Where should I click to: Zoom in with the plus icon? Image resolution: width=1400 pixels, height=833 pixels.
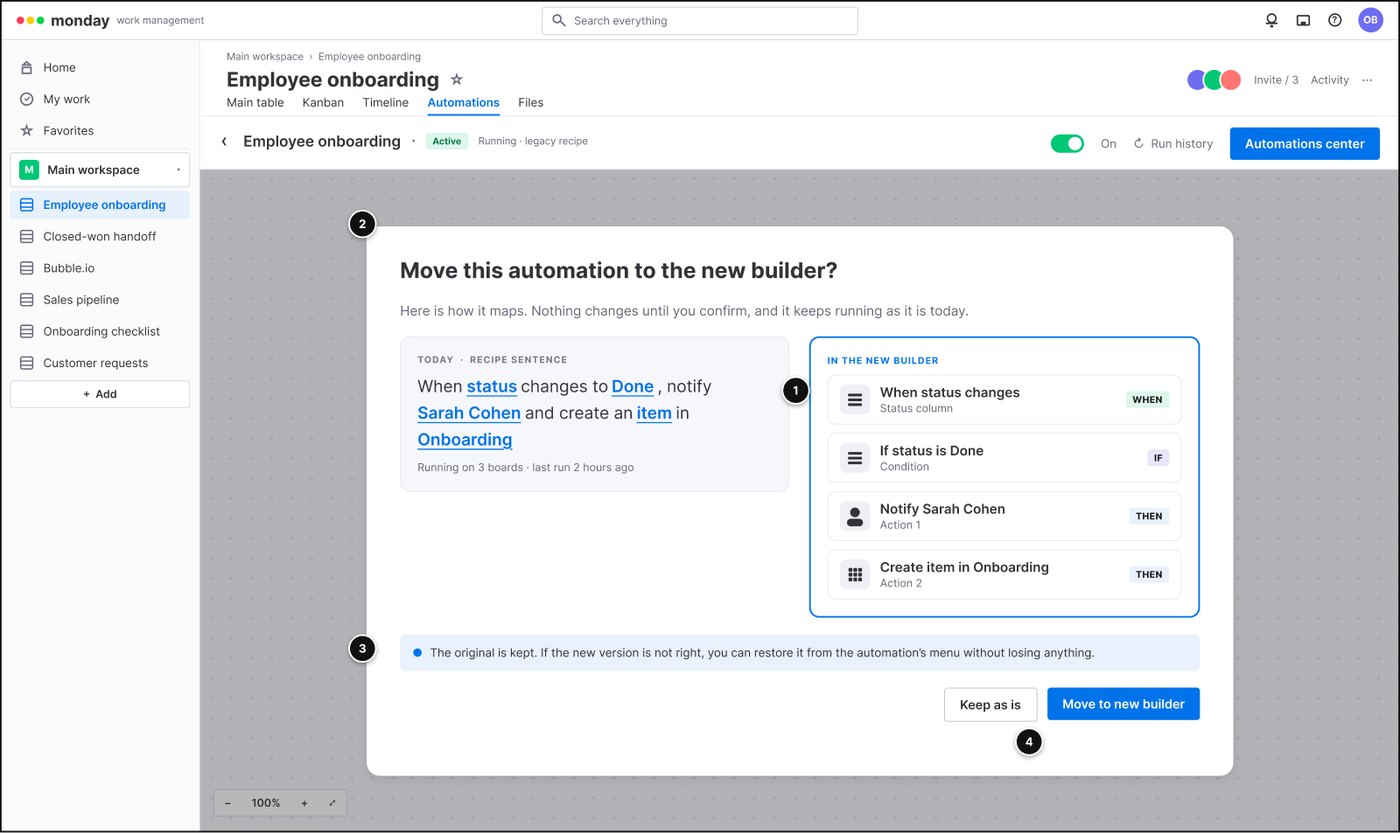click(304, 803)
